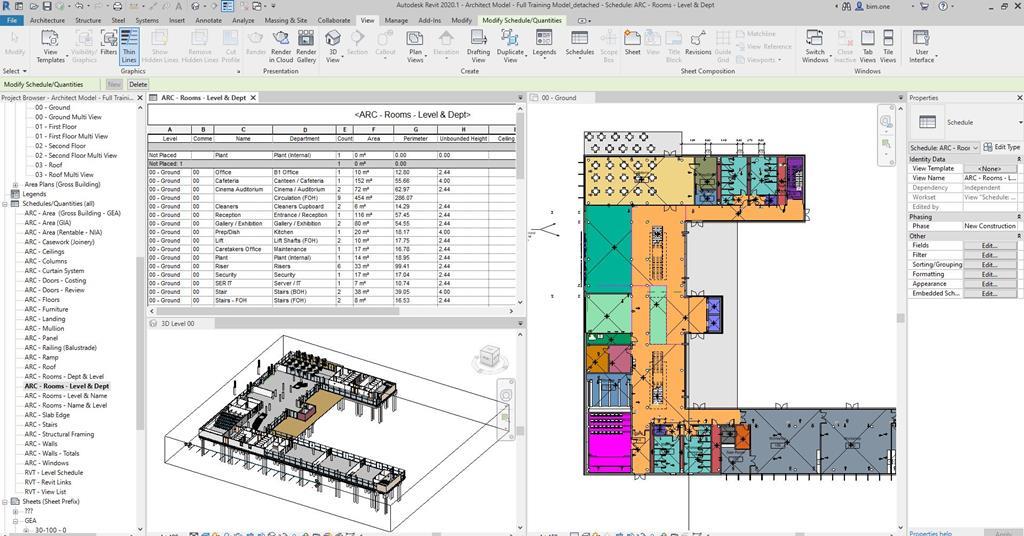Viewport: 1024px width, 536px height.
Task: Click the Switch Windows icon
Action: click(x=815, y=45)
